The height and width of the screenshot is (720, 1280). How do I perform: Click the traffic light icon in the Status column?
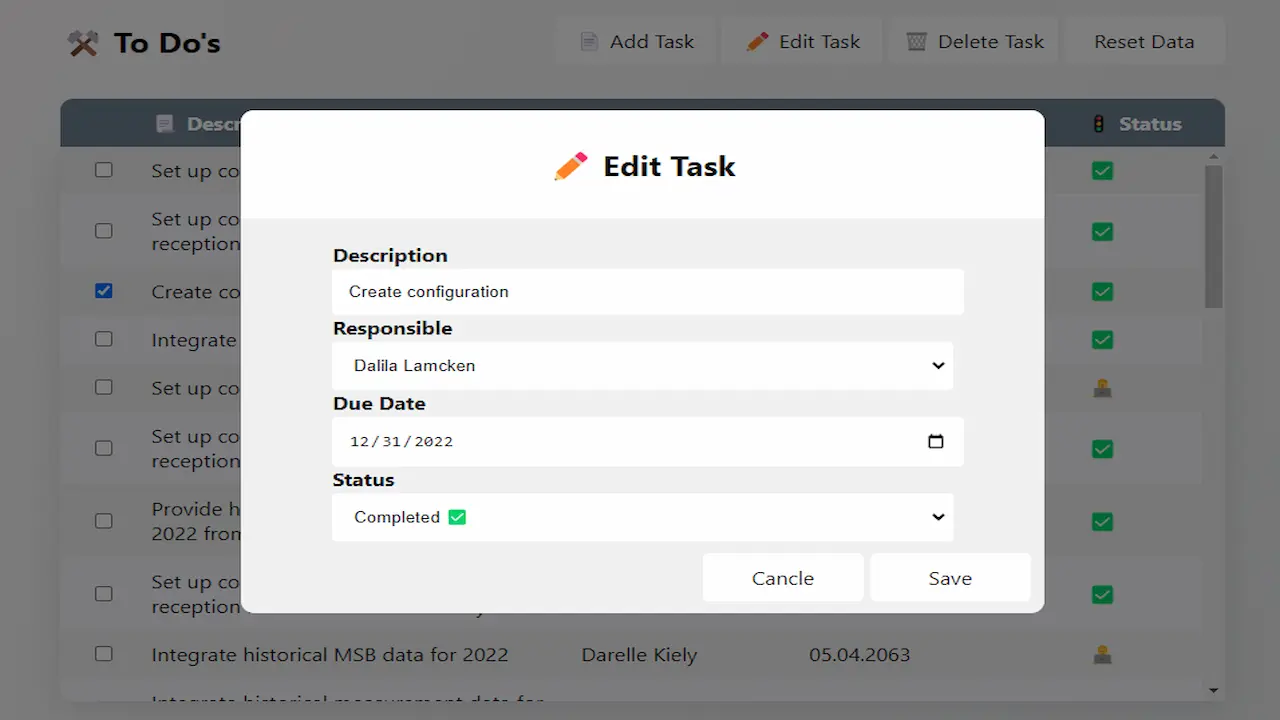click(1098, 123)
